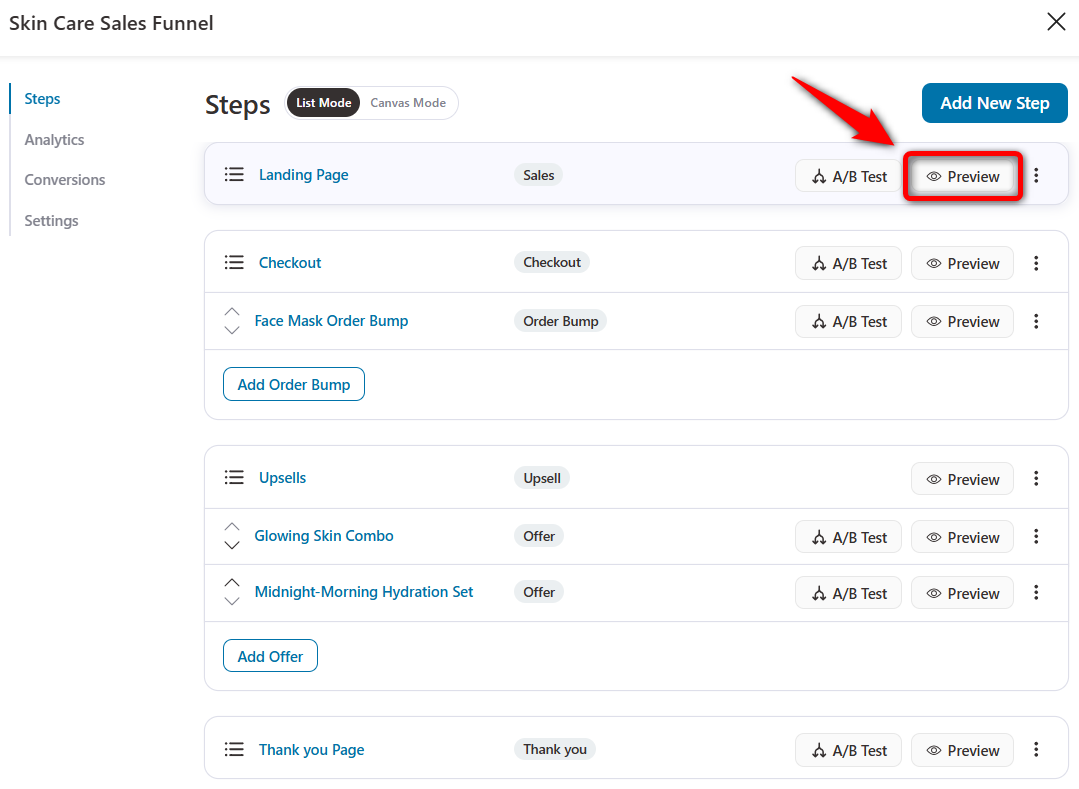Move Glowing Skin Combo down
Image resolution: width=1079 pixels, height=789 pixels.
(232, 545)
